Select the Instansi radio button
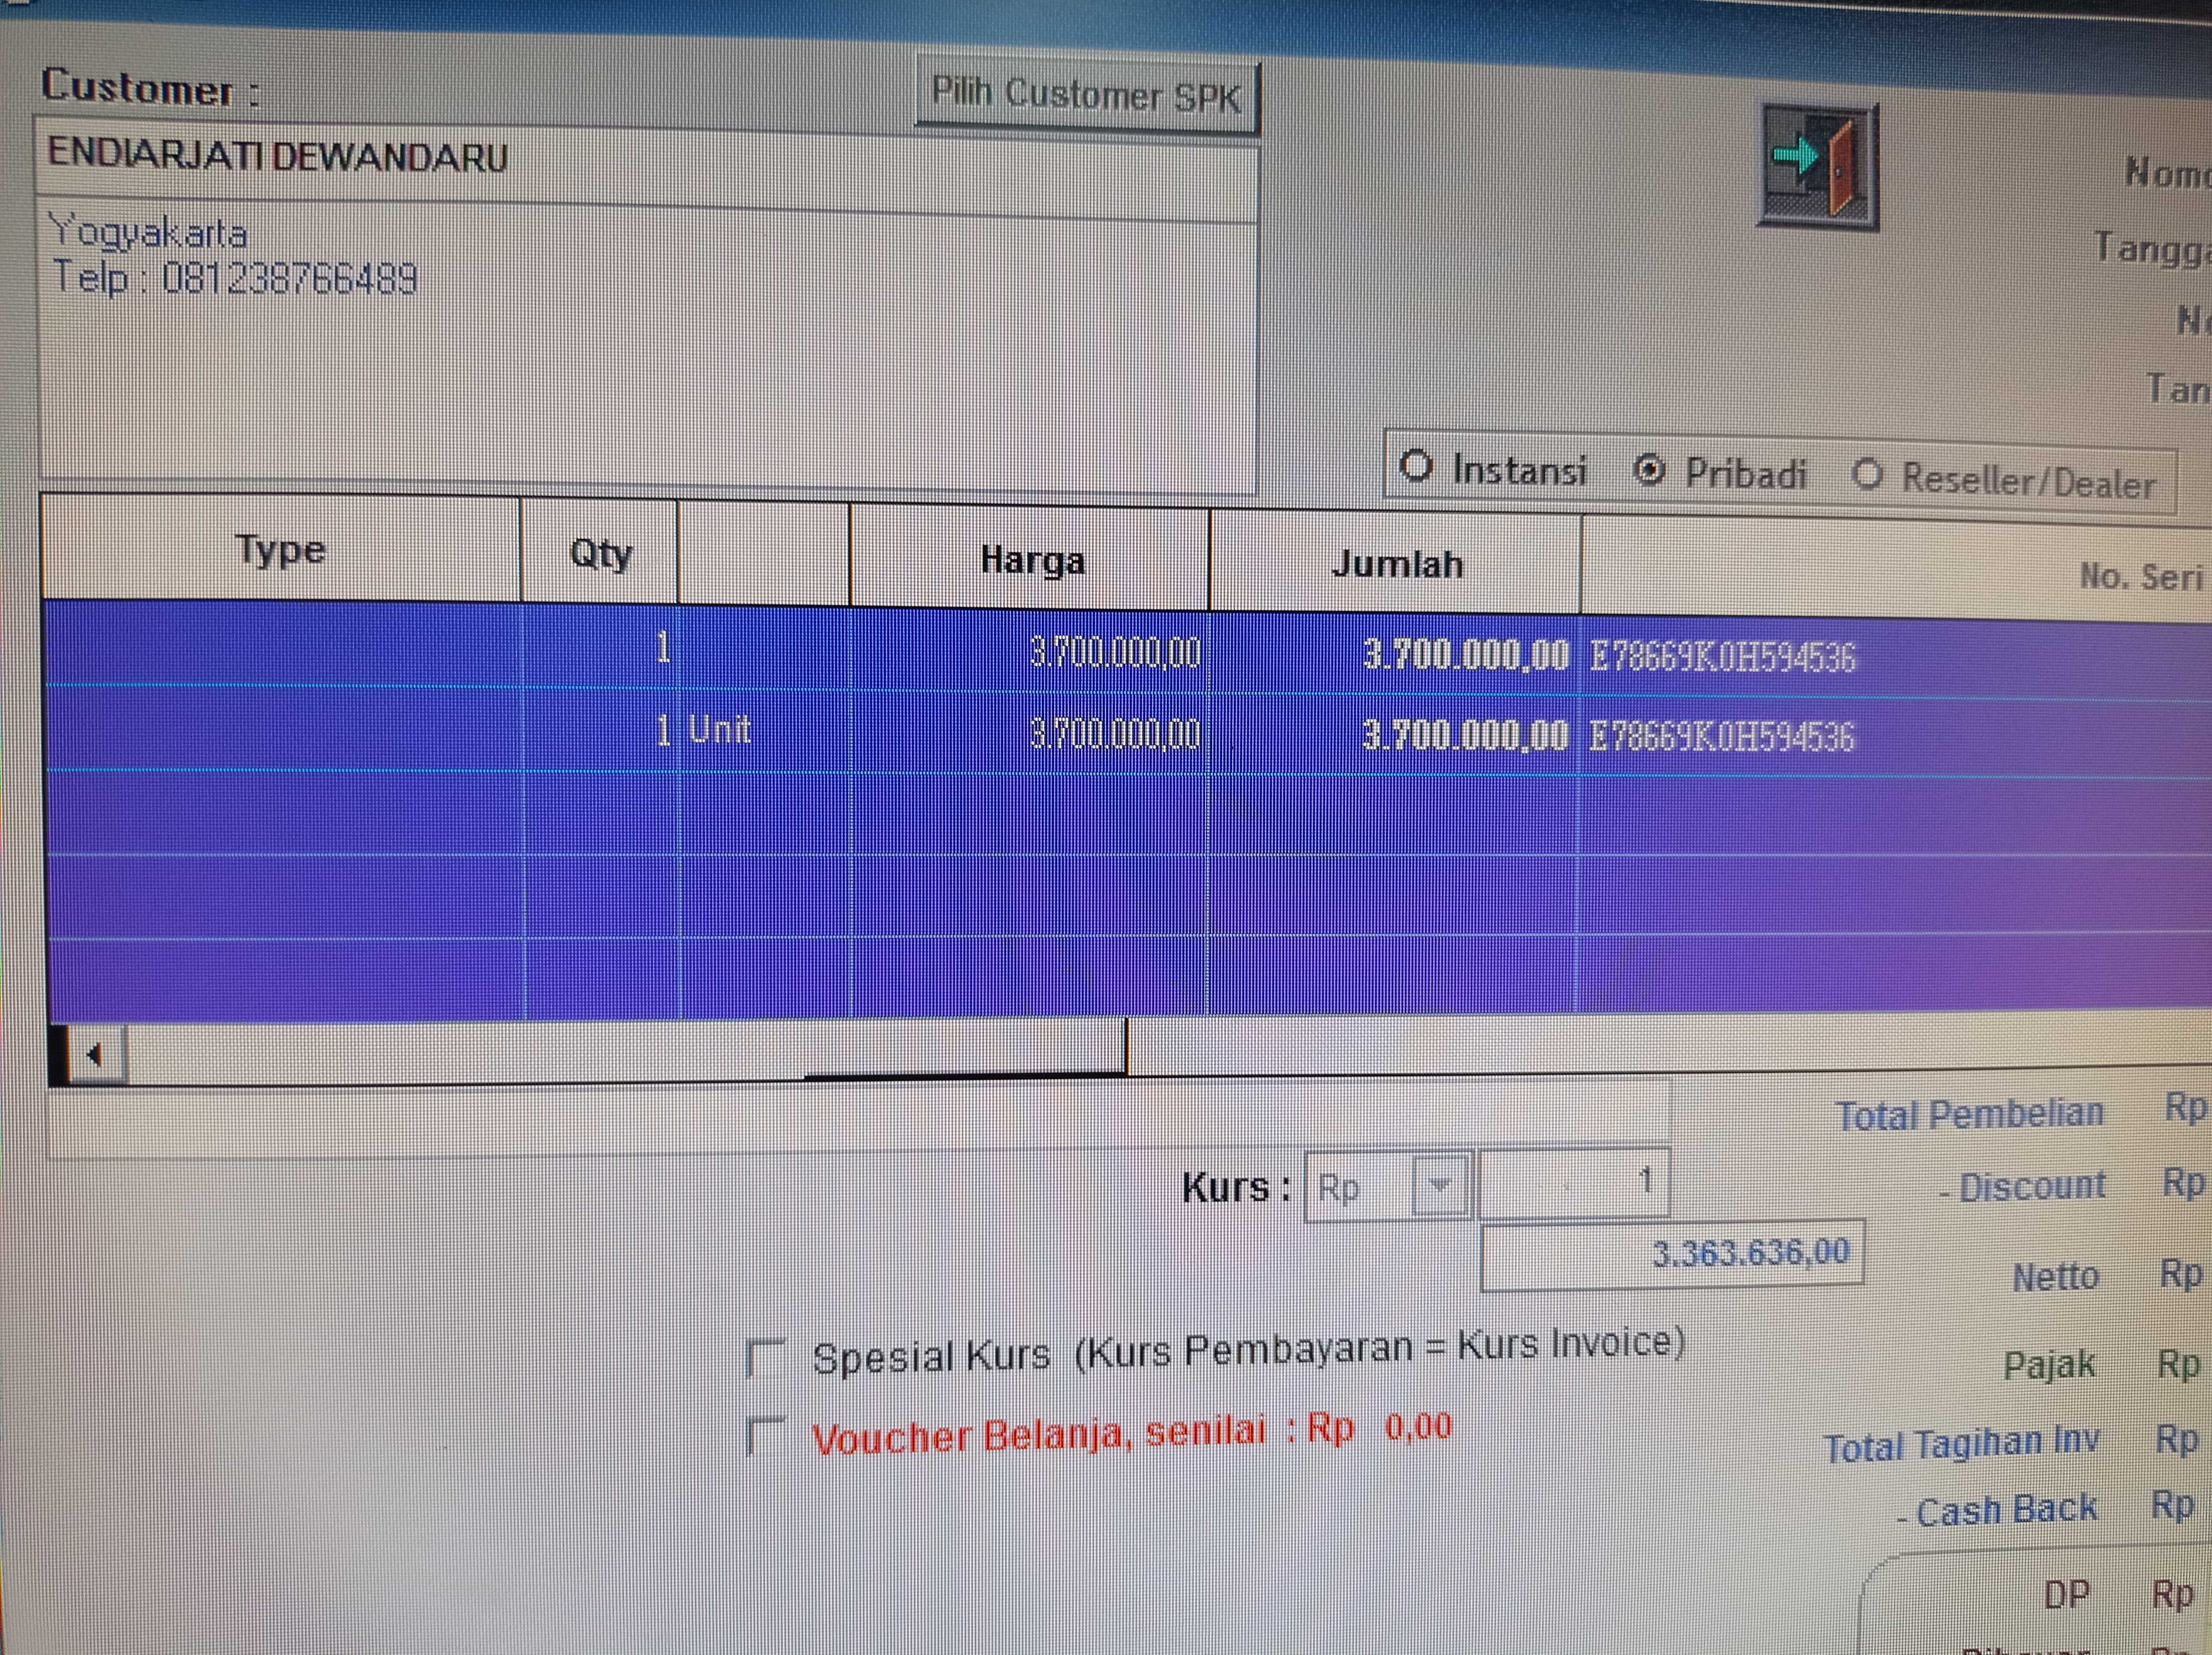2212x1655 pixels. (1416, 466)
